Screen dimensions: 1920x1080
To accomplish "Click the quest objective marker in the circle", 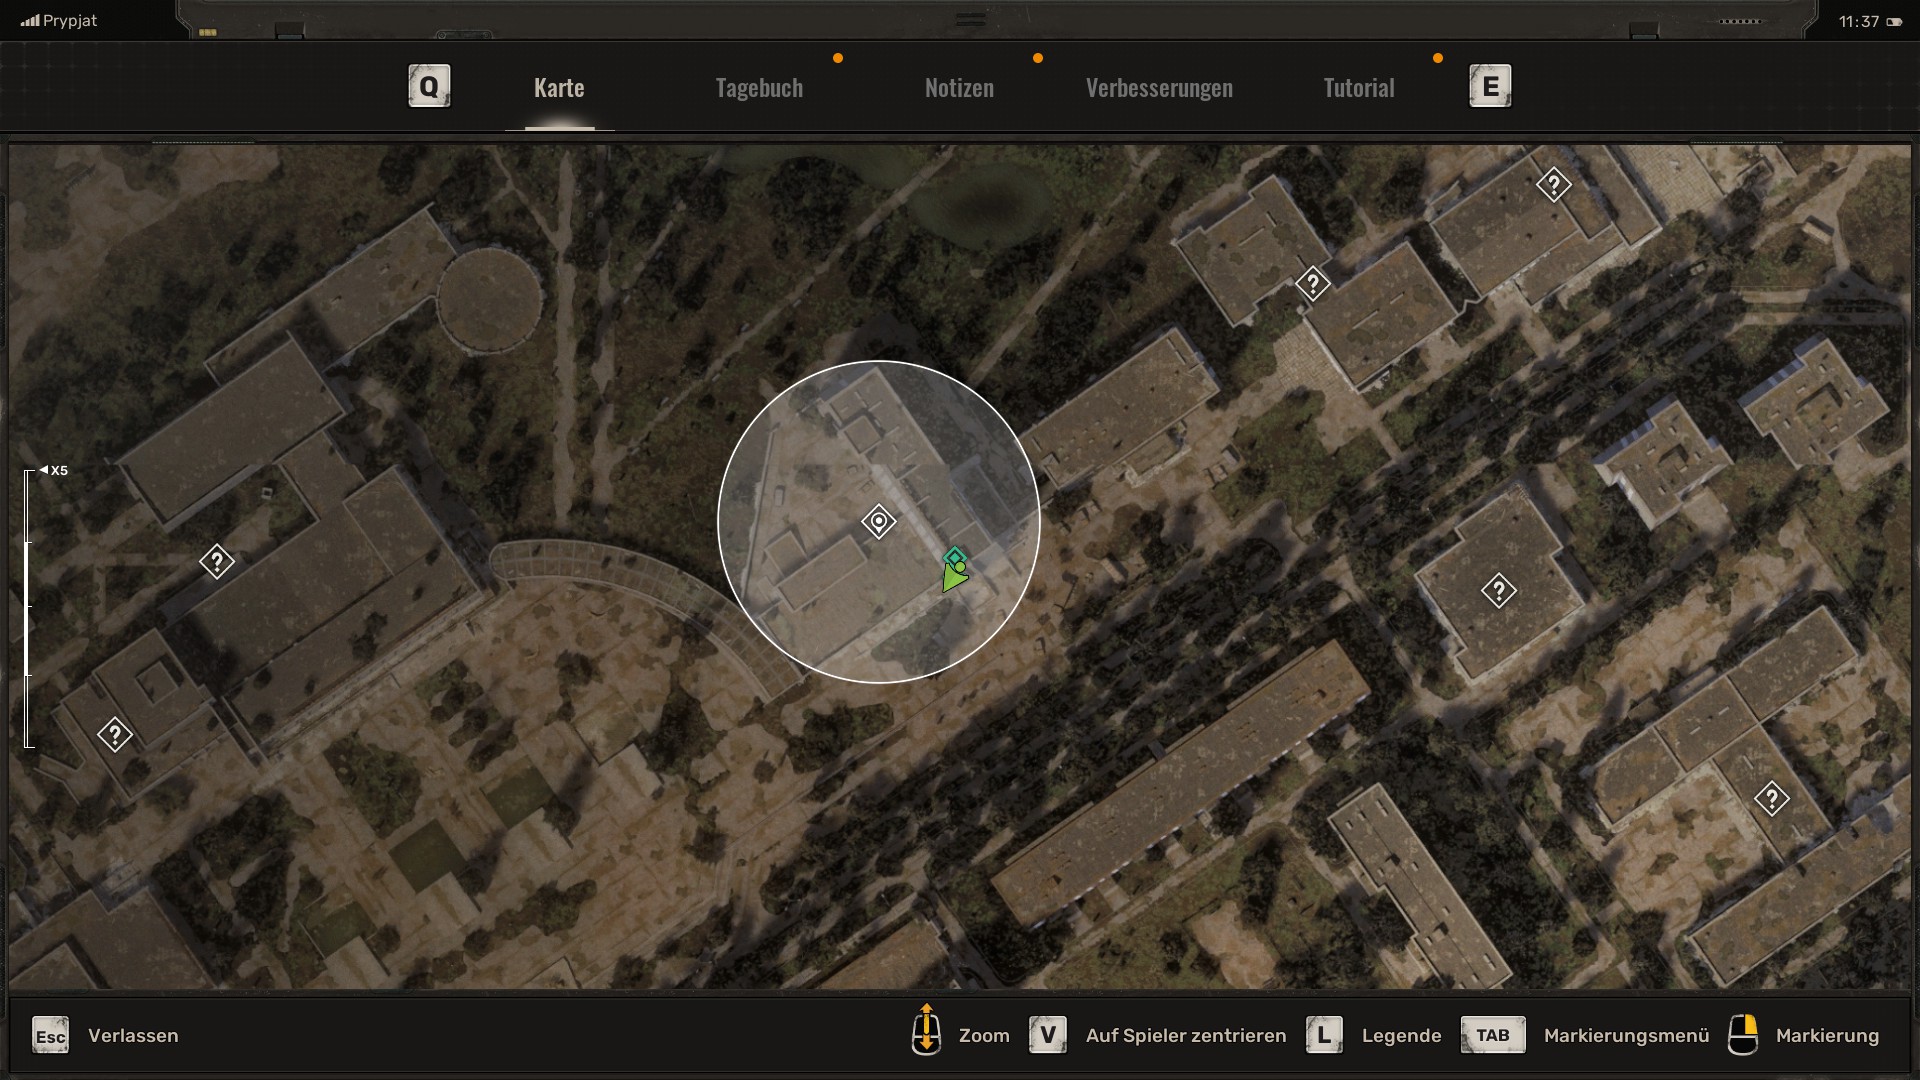I will [x=878, y=521].
